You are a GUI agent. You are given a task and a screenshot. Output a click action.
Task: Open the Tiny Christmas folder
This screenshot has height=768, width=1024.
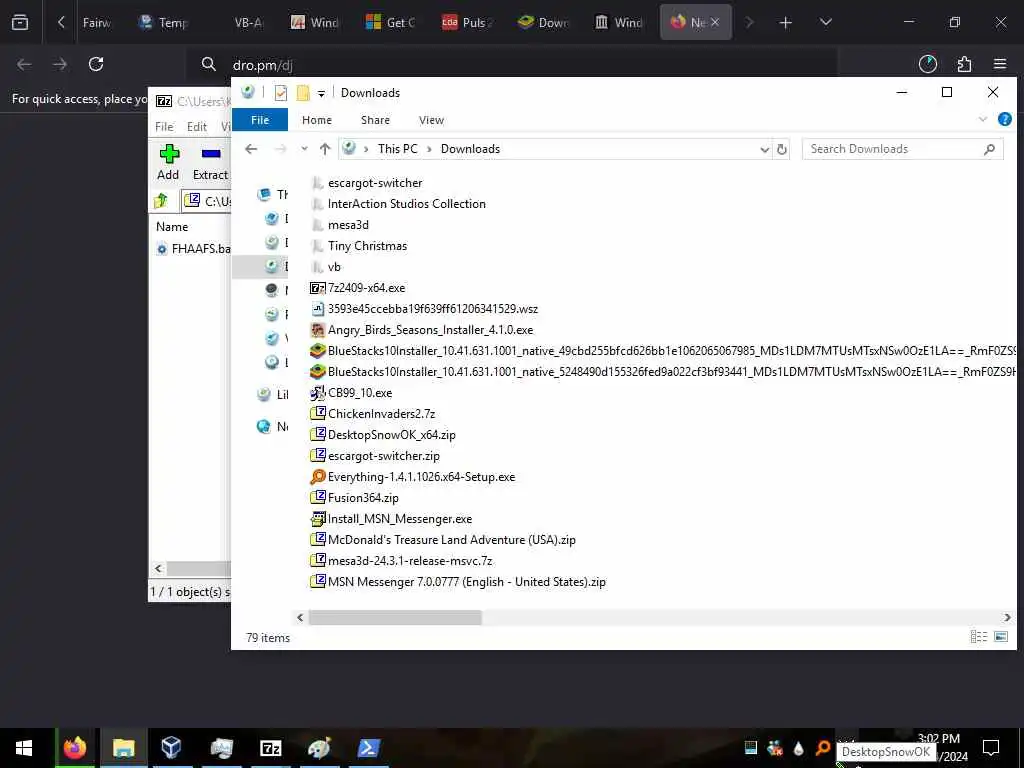coord(359,246)
